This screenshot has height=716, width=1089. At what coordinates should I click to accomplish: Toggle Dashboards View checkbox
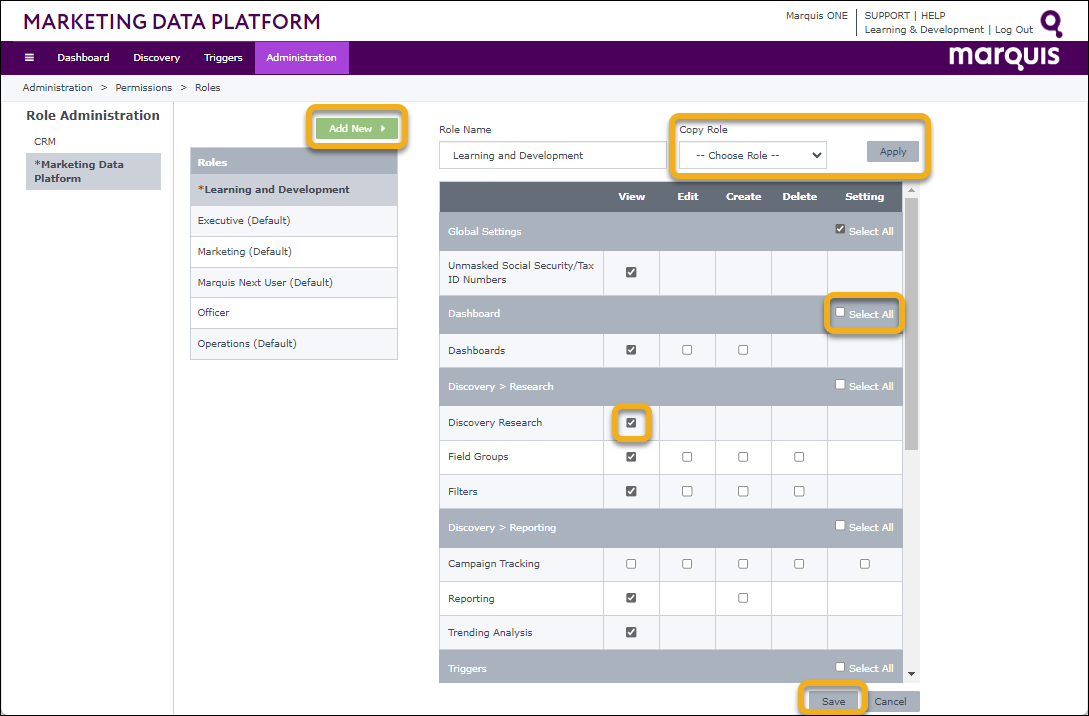click(631, 350)
